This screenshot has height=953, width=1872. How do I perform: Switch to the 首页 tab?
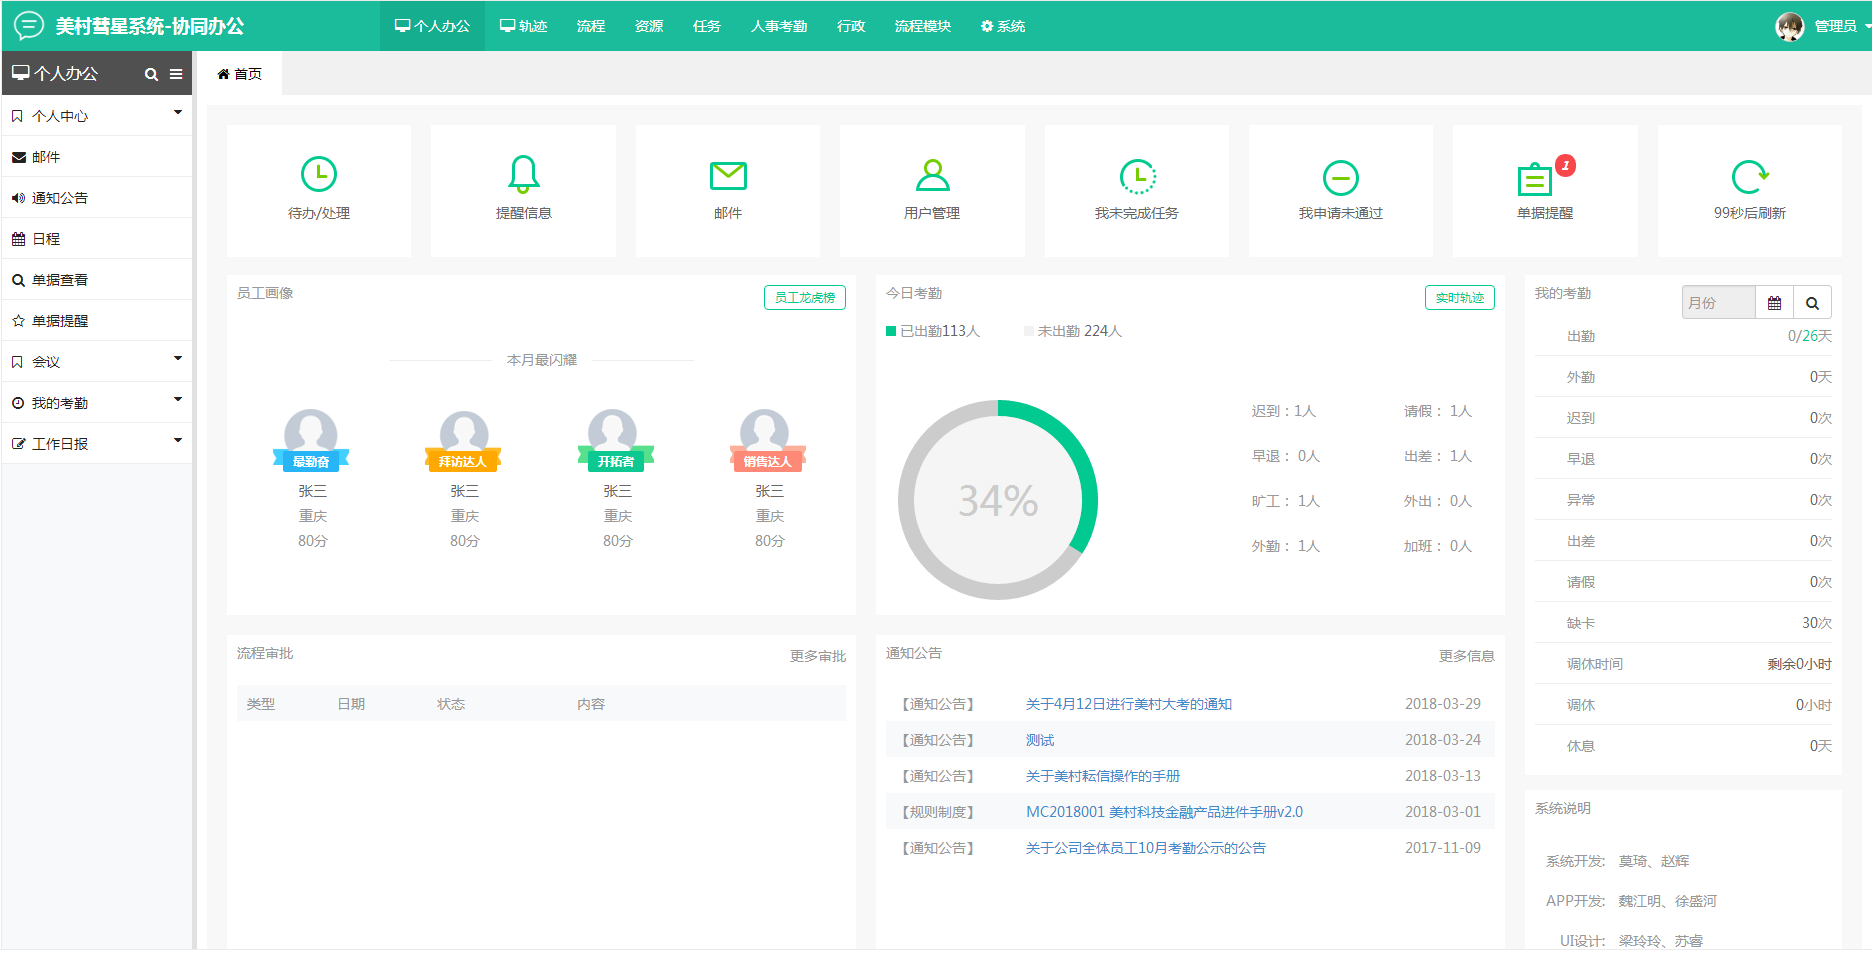240,74
